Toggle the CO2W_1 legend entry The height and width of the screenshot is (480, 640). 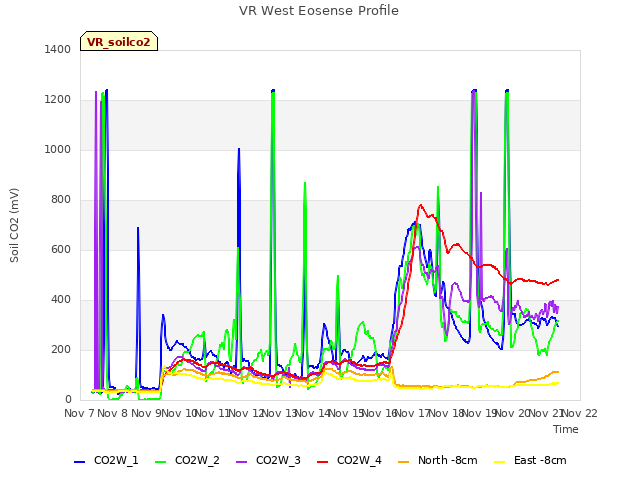point(106,460)
